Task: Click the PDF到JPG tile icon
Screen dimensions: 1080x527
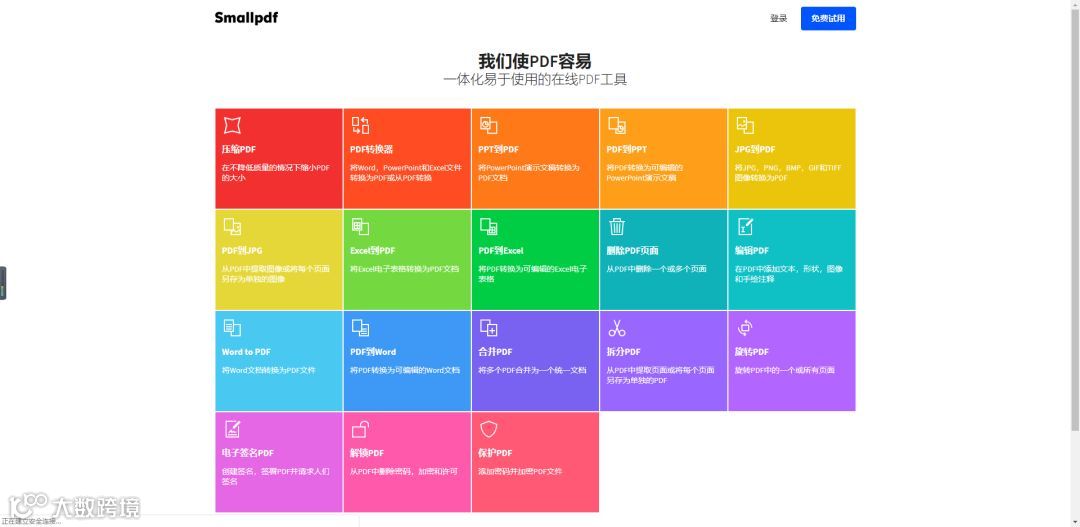Action: pyautogui.click(x=232, y=227)
